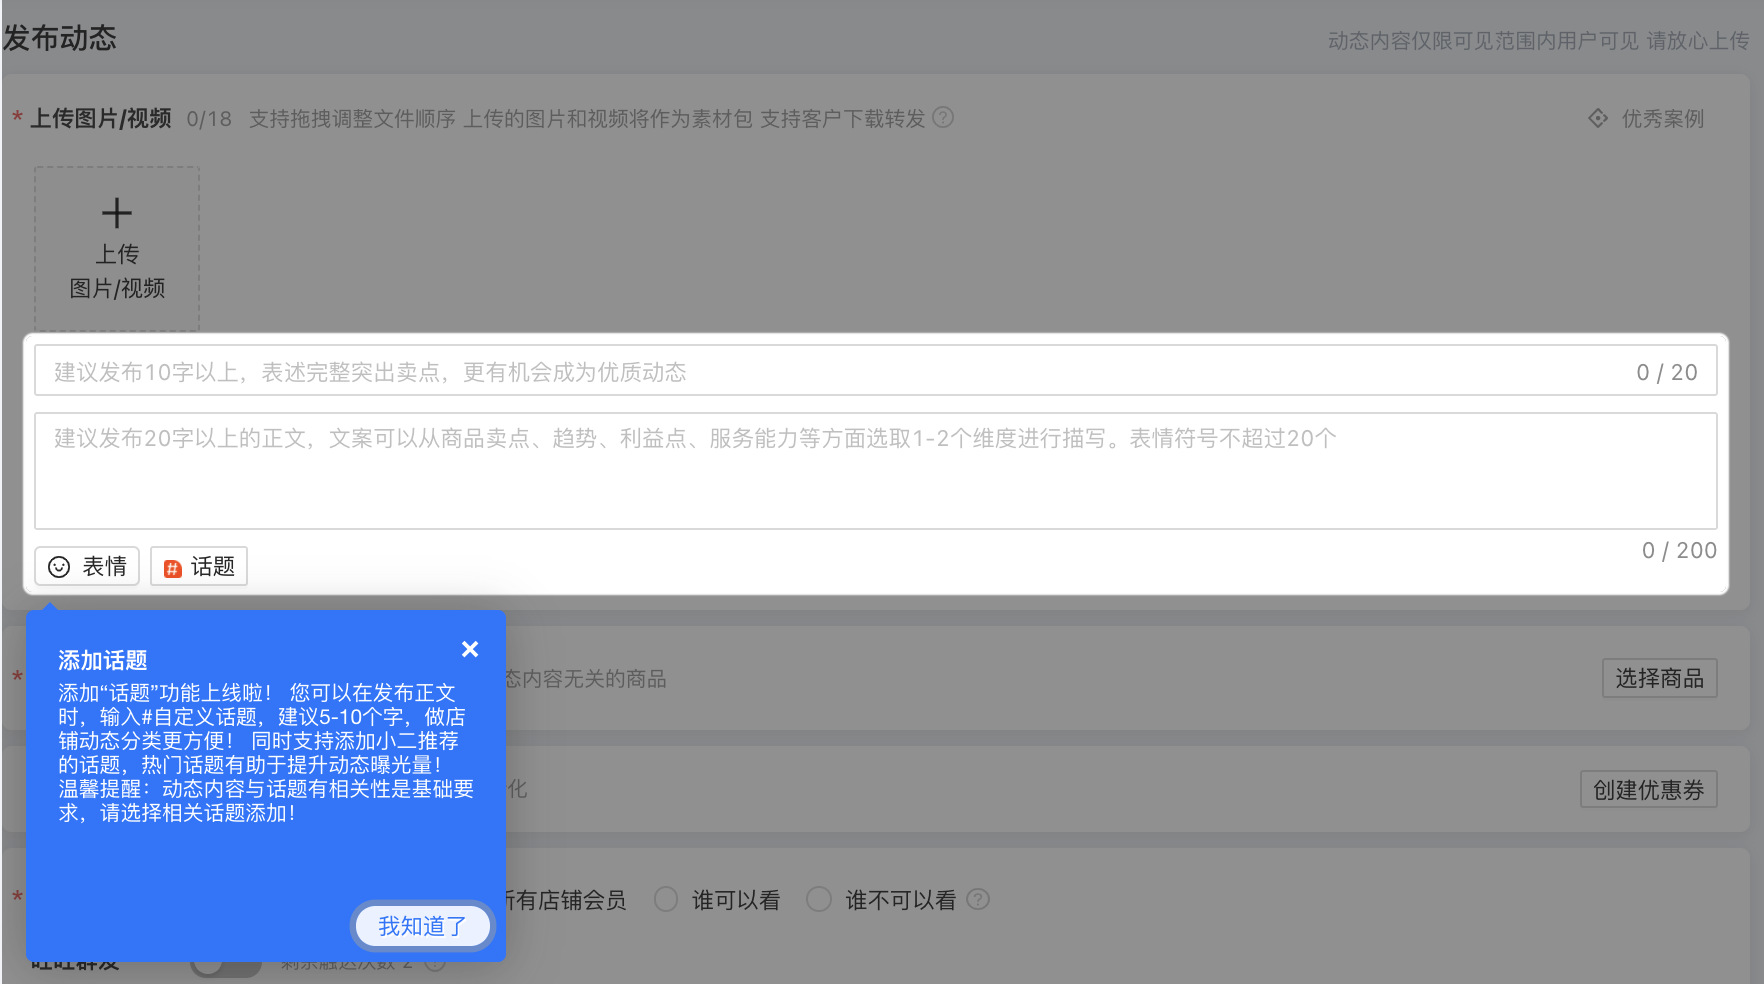Screen dimensions: 1764x984
Task: Click the smiley icon on 表情 button
Action: click(60, 567)
